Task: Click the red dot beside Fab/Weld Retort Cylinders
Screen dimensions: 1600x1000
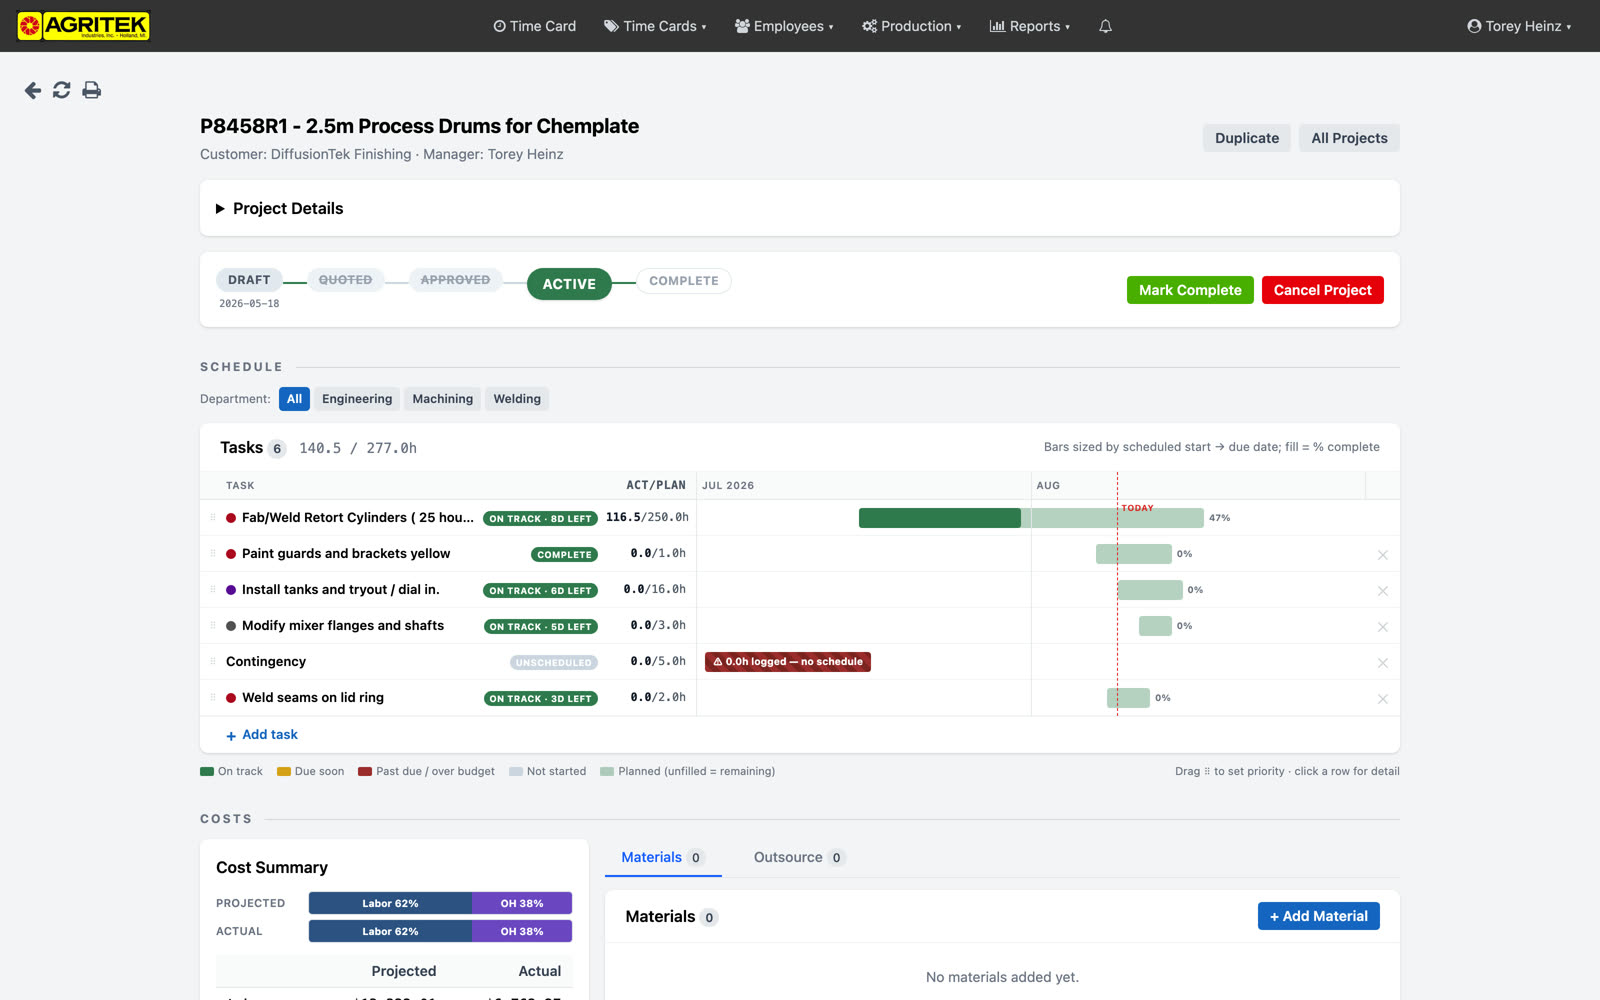Action: point(231,518)
